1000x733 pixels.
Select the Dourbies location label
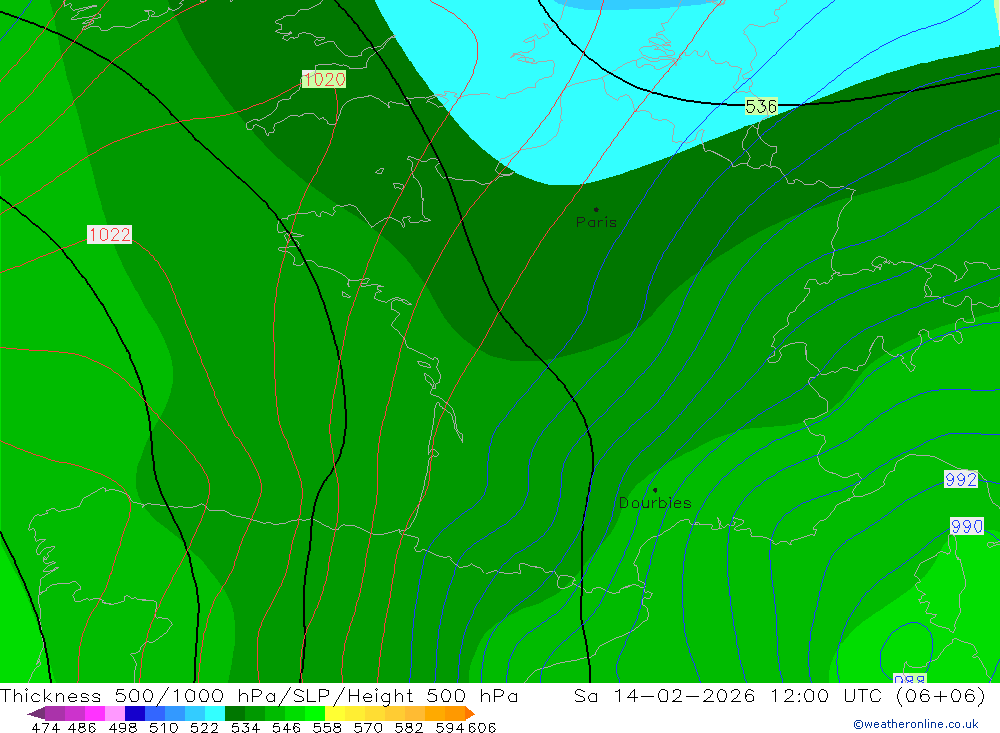coord(655,503)
